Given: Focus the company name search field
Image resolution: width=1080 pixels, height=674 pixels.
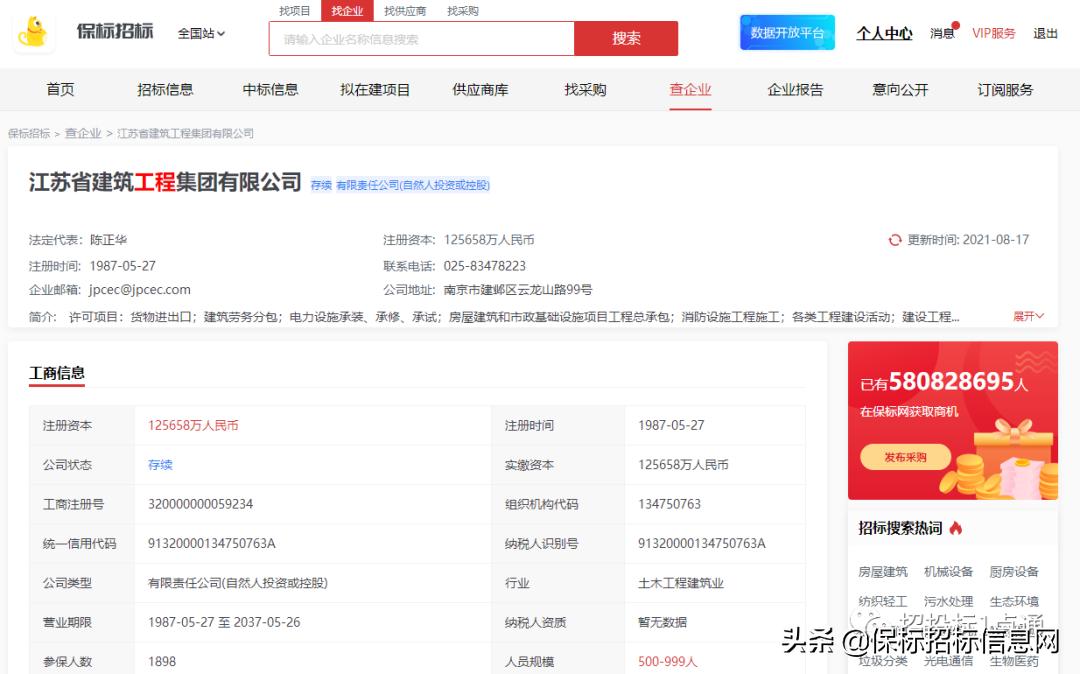Looking at the screenshot, I should 421,39.
